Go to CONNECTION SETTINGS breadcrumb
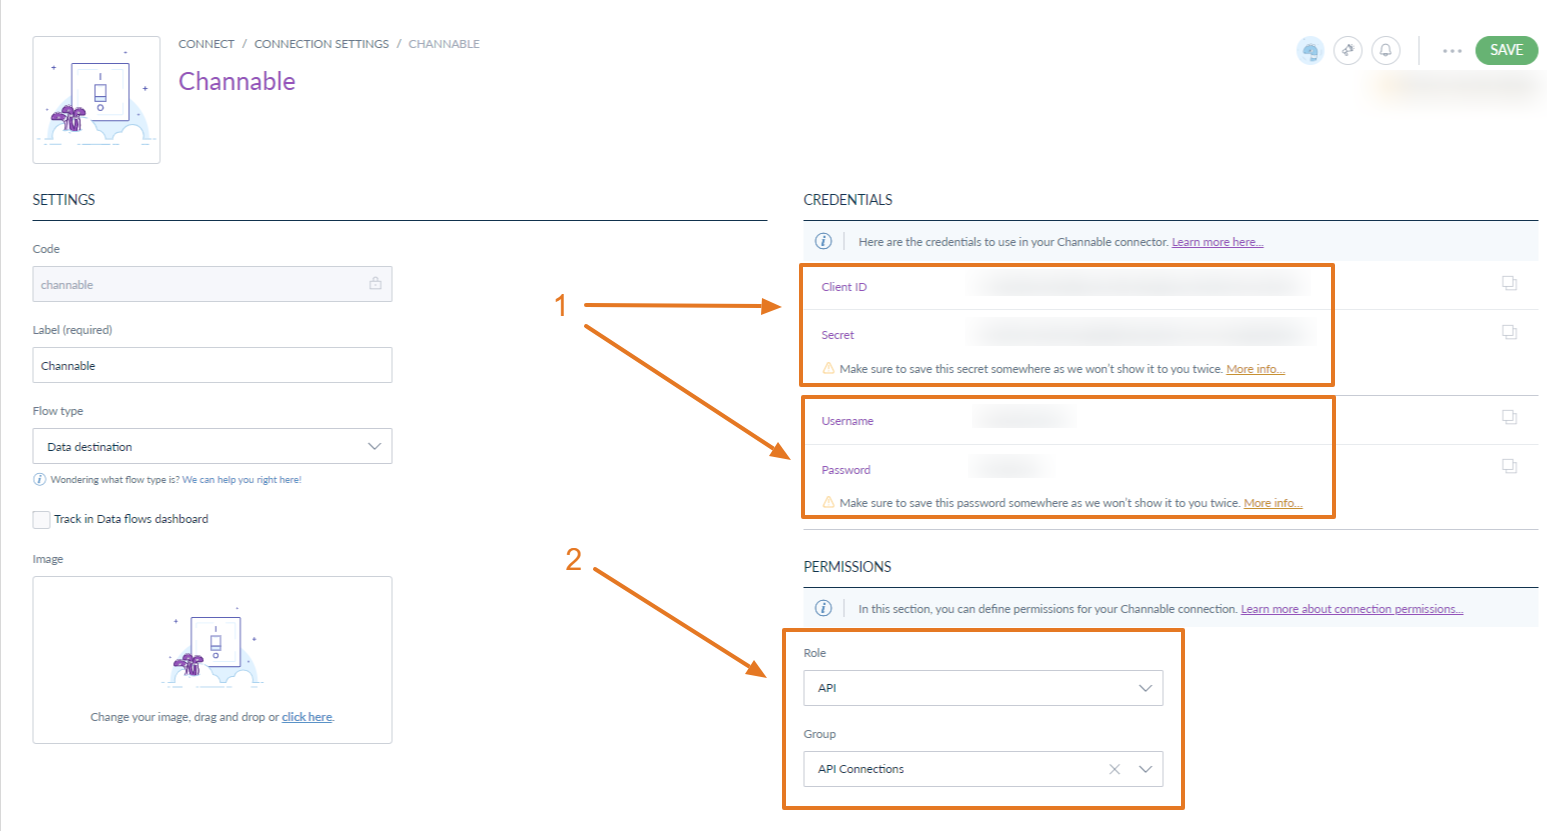1565x831 pixels. tap(321, 44)
